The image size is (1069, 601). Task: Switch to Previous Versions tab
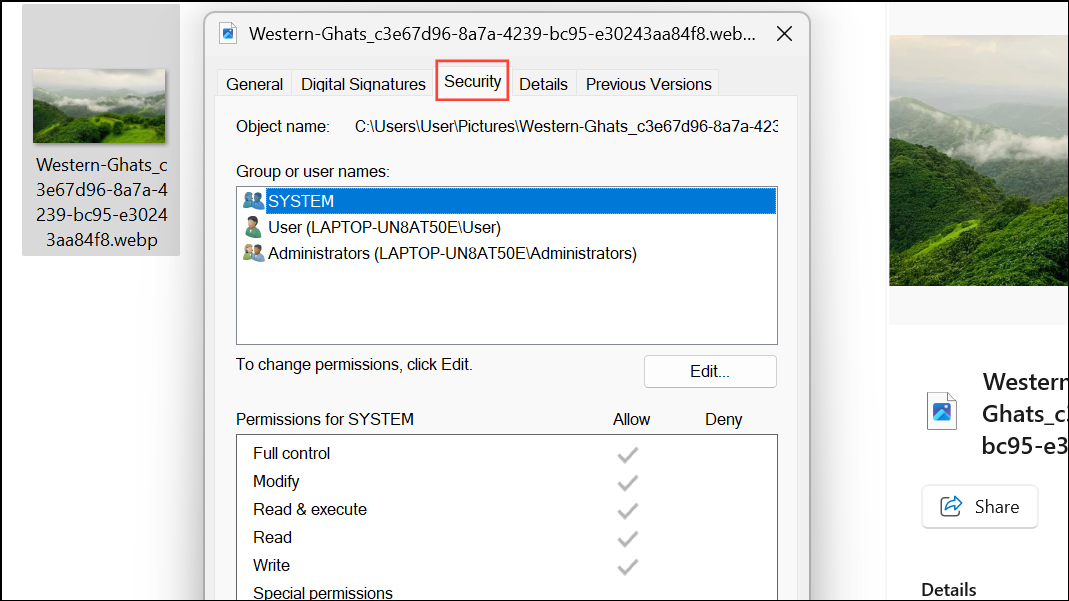pos(648,84)
